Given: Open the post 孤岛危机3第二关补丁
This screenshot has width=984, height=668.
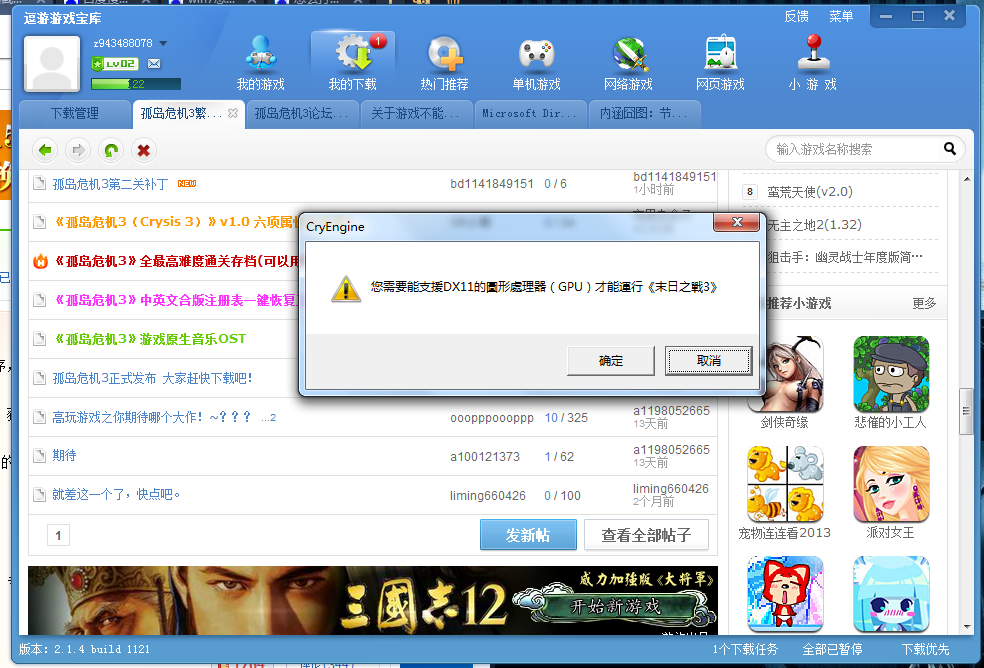Looking at the screenshot, I should [110, 184].
